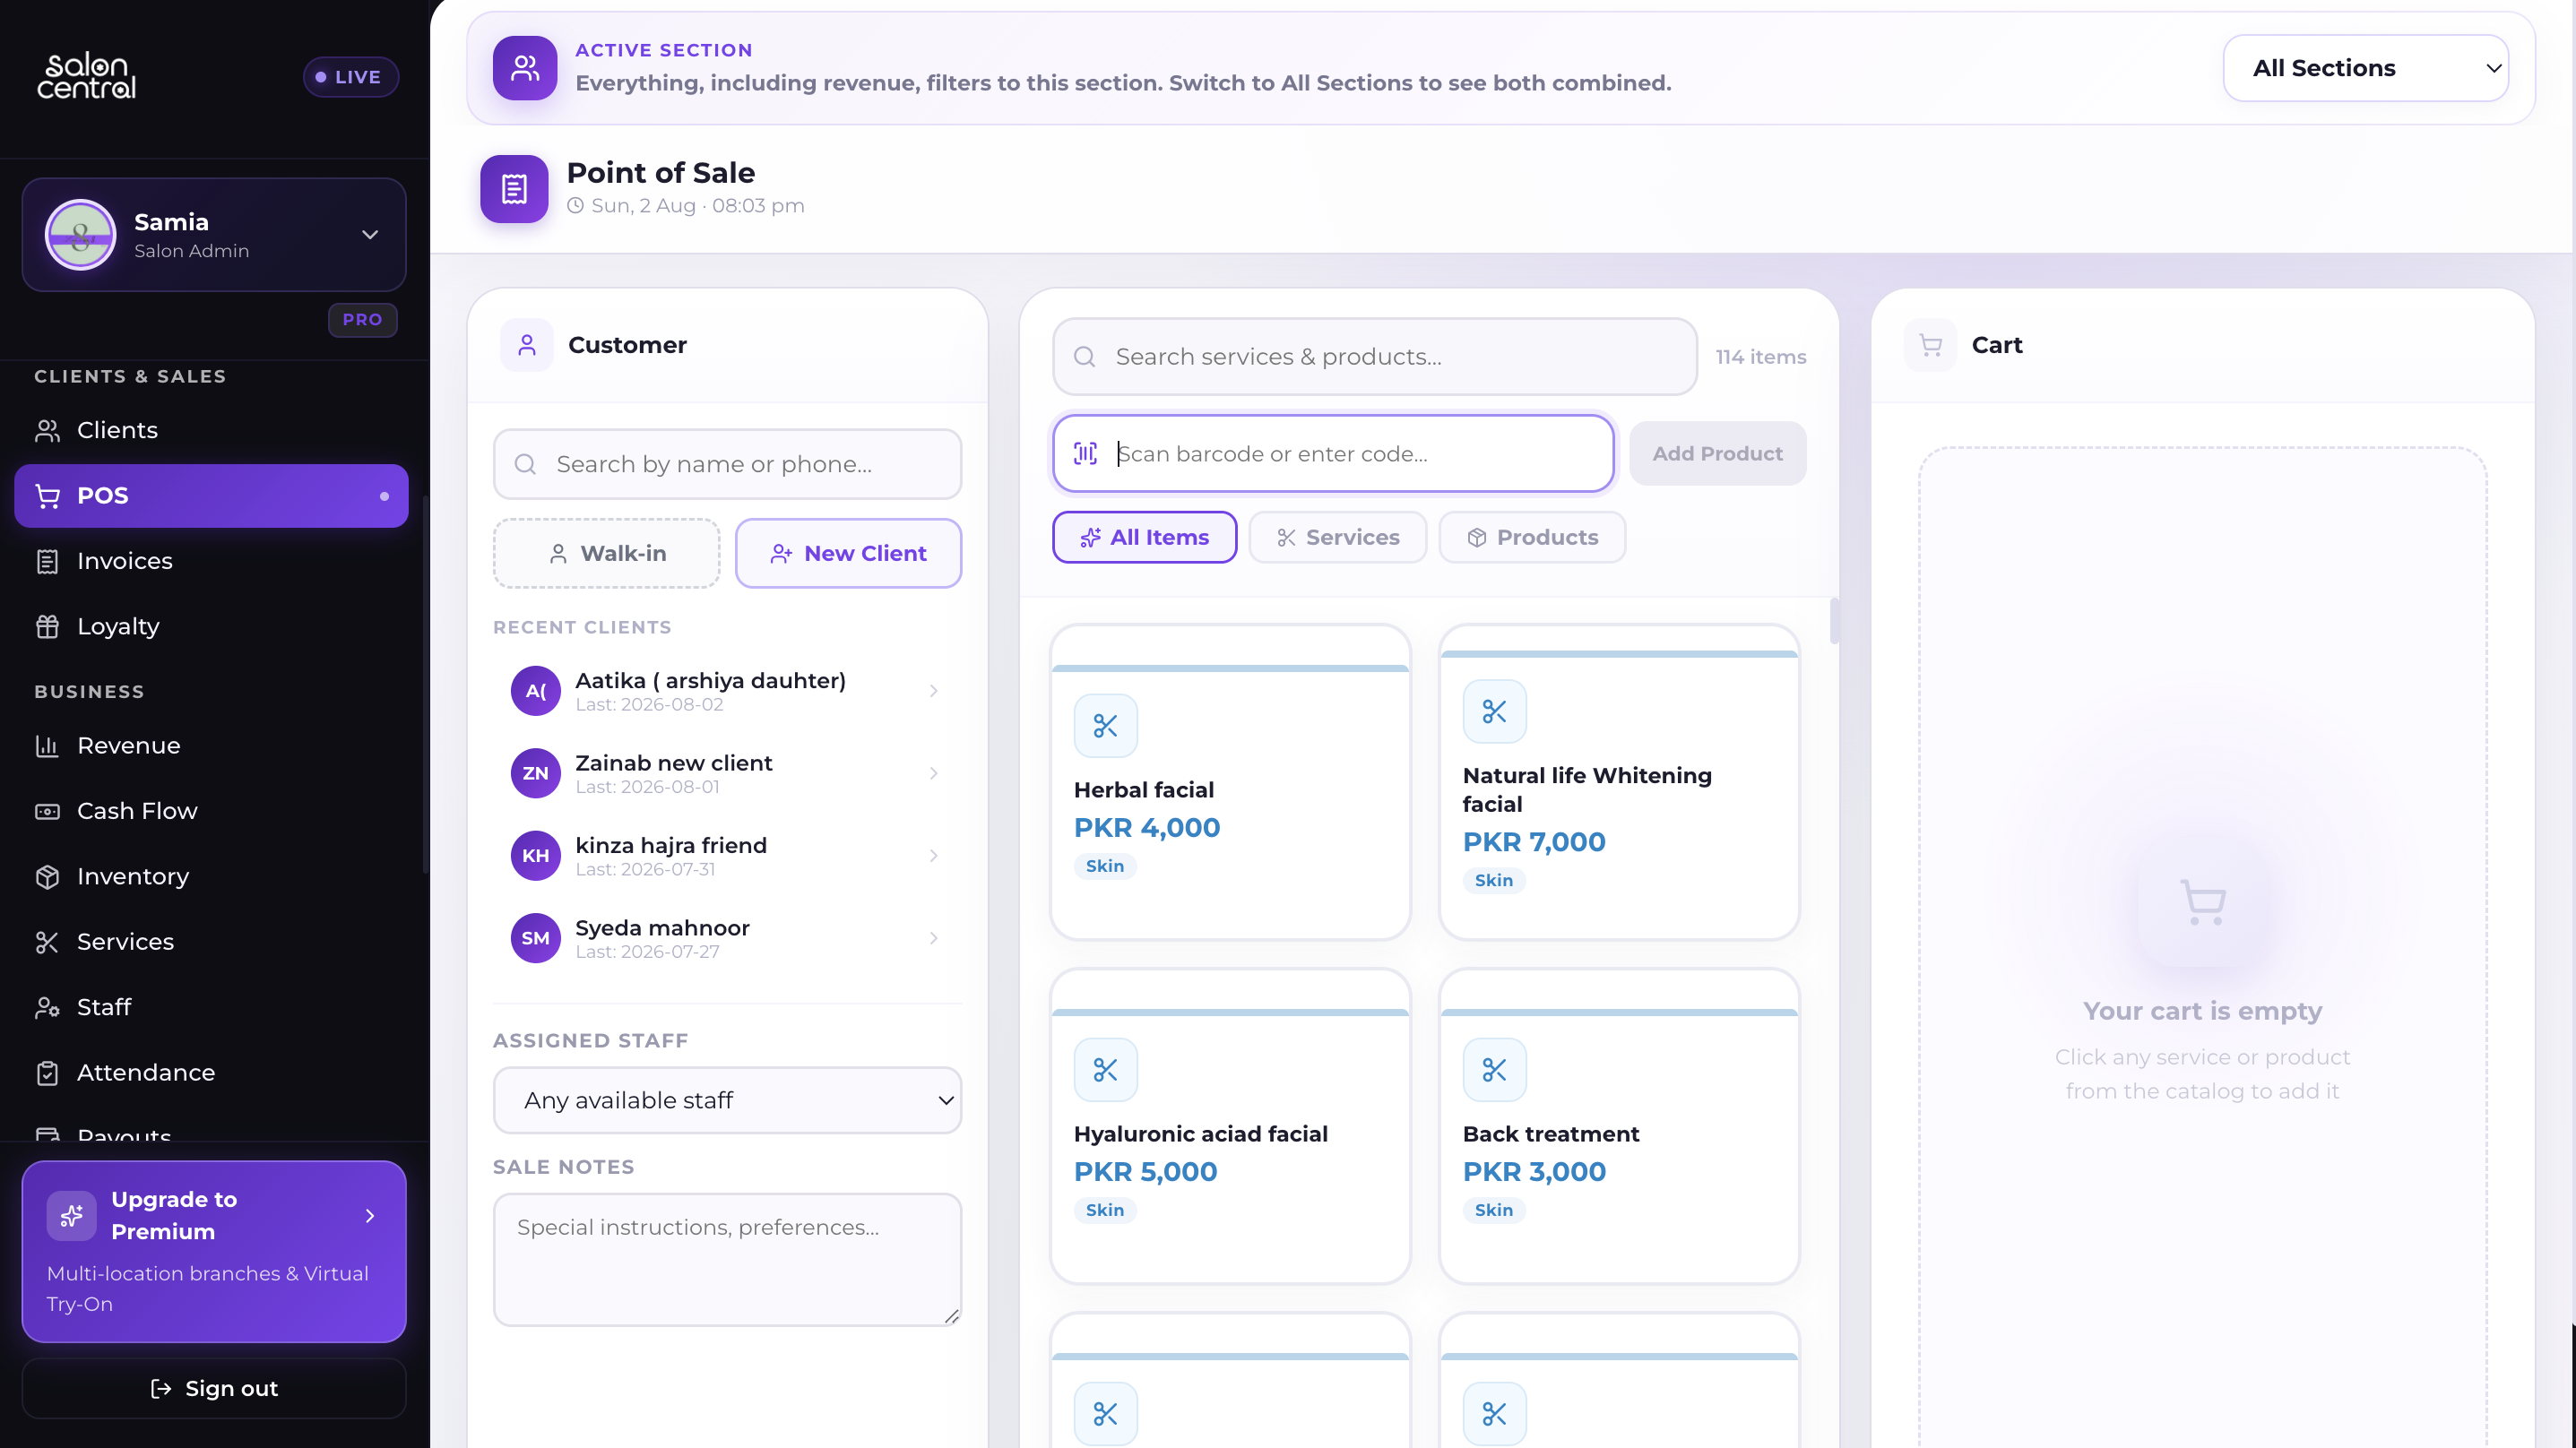The height and width of the screenshot is (1448, 2576).
Task: Expand the Samia account menu chevron
Action: pyautogui.click(x=370, y=235)
